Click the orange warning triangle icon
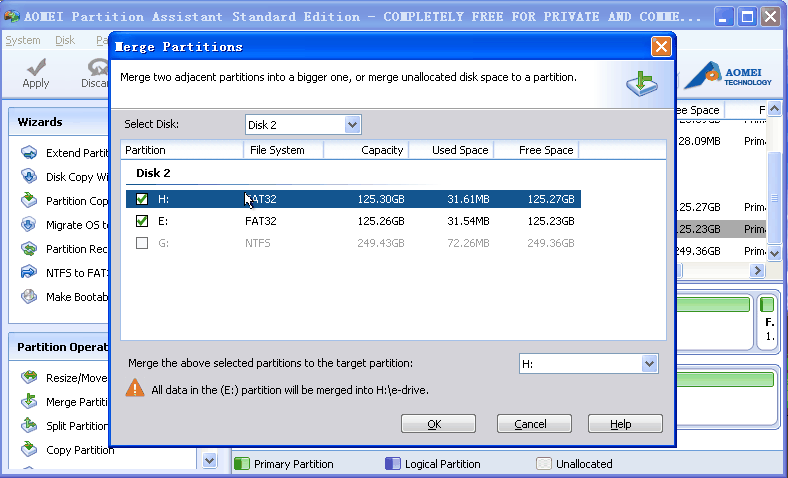 pos(135,388)
